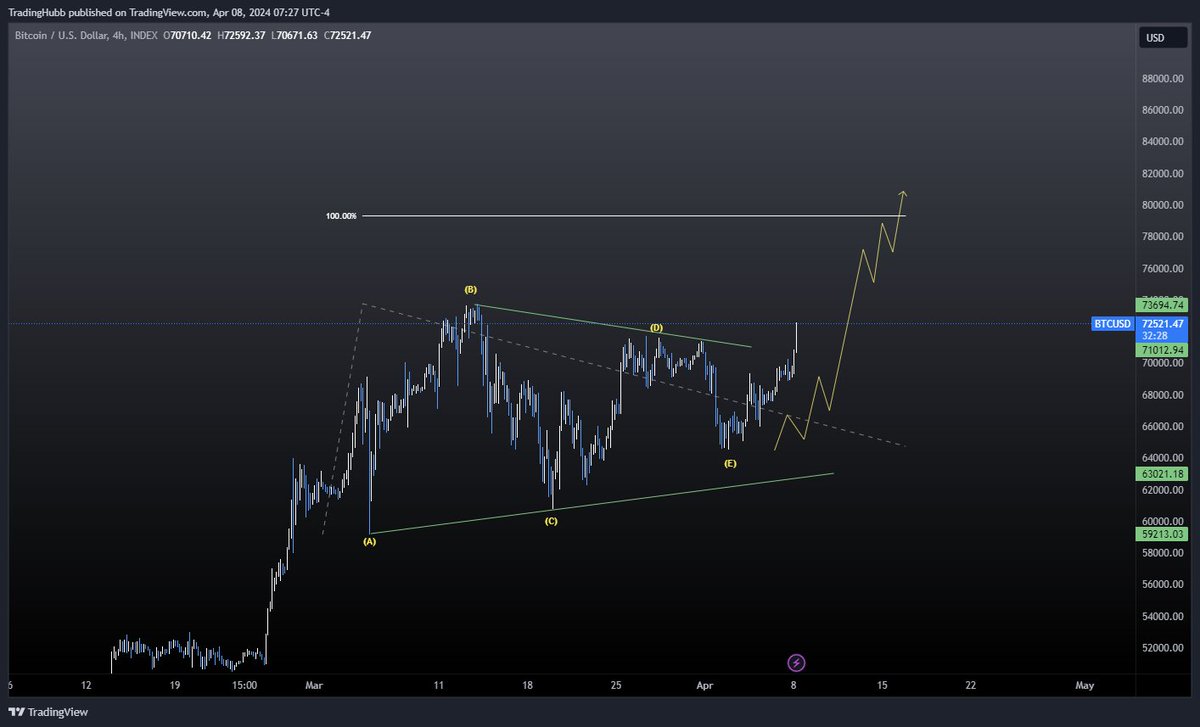Click the Apr label on time axis
Screen dimensions: 1200x727
pos(705,686)
